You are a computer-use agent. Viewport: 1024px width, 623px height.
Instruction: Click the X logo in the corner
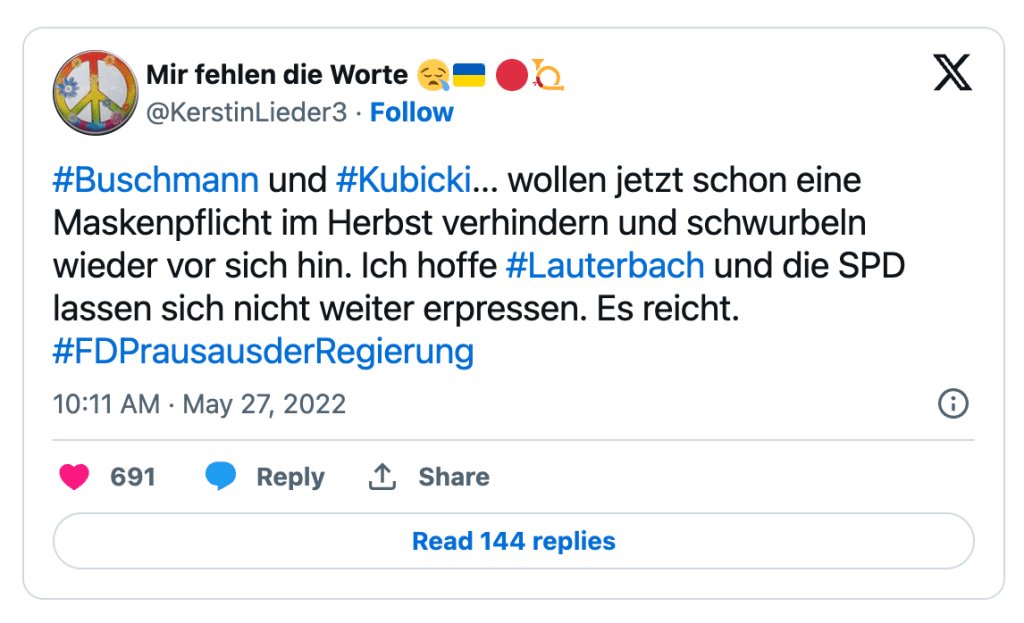click(x=952, y=71)
